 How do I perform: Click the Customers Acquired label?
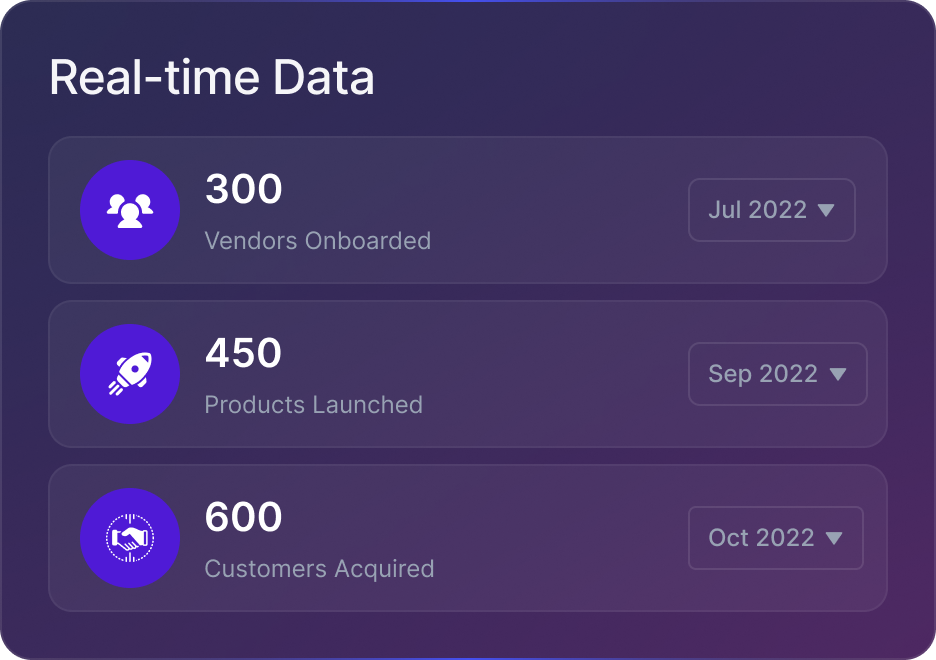tap(320, 569)
